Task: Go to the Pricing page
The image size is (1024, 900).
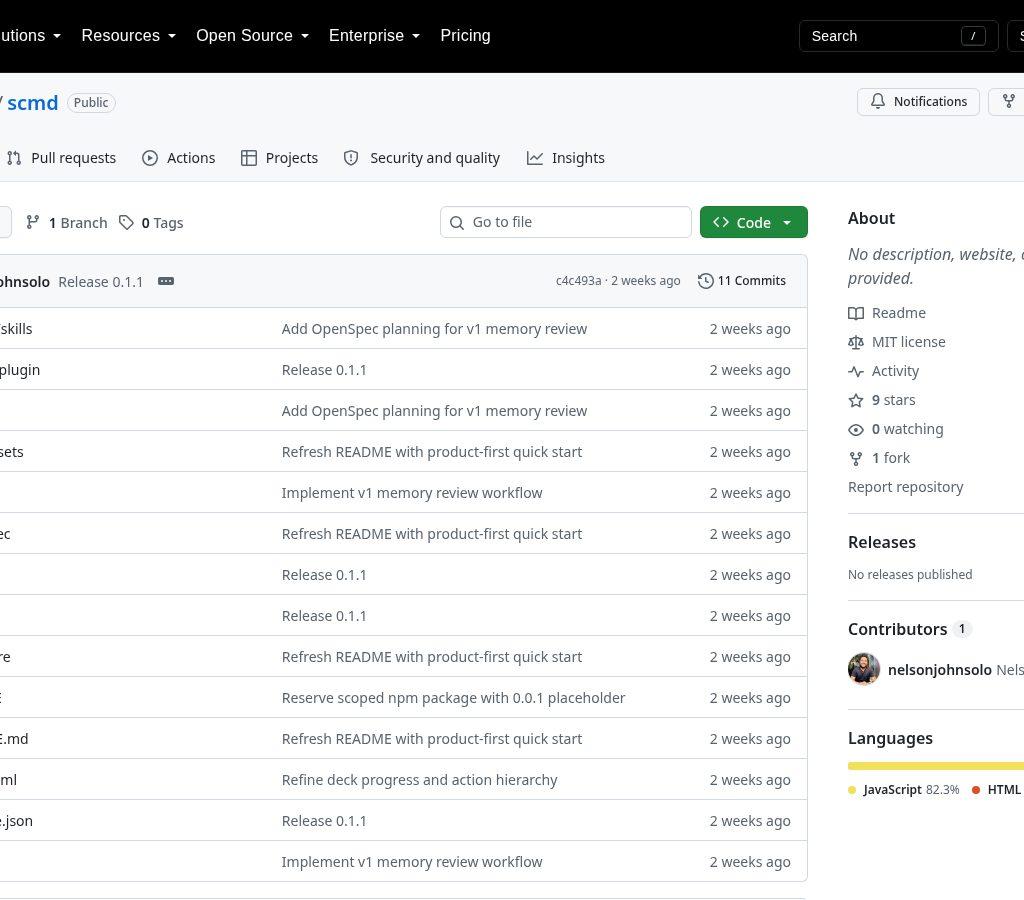Action: tap(465, 35)
